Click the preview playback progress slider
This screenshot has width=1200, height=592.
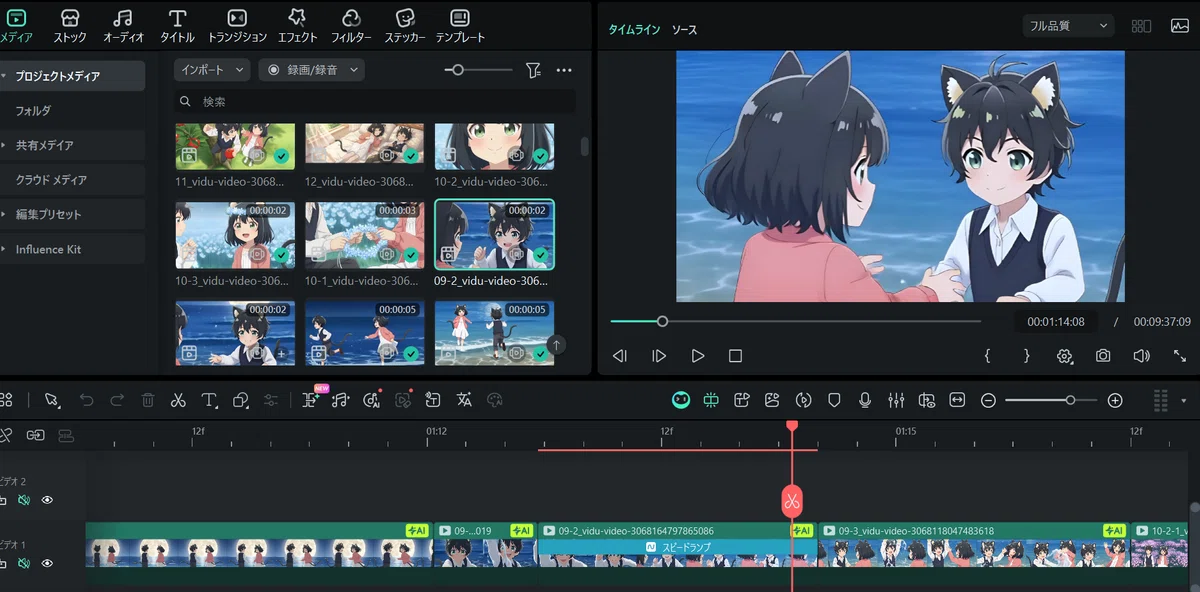(x=795, y=321)
